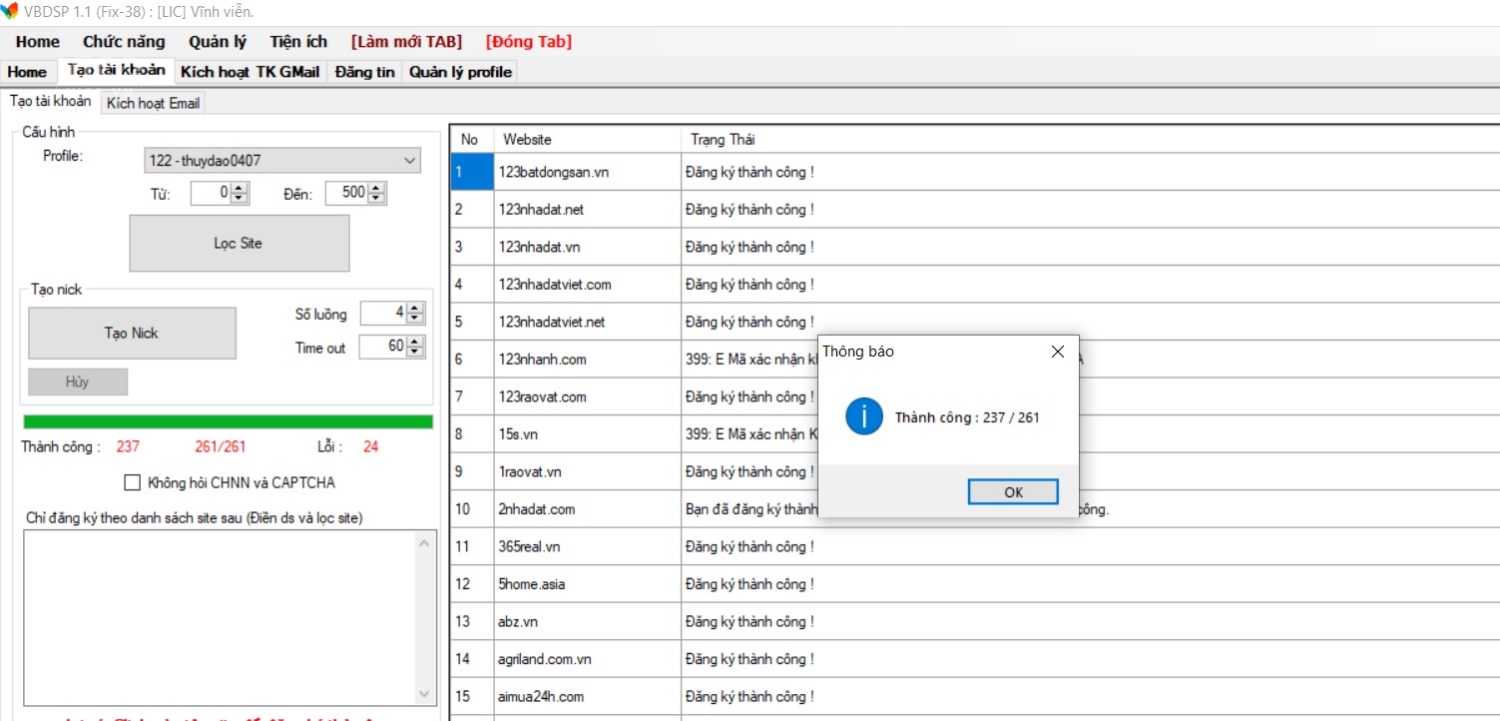Open the Tiện ích menu

click(298, 42)
